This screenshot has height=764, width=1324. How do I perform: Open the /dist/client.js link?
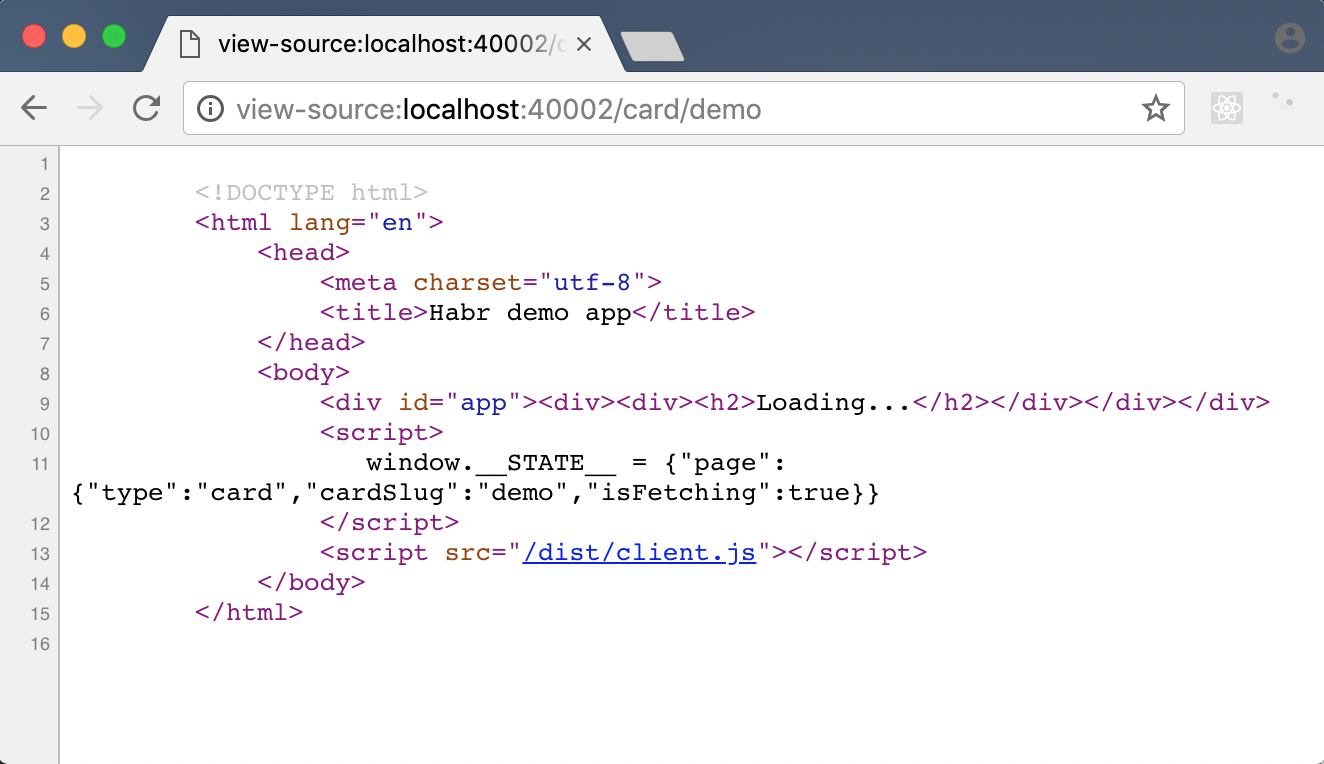tap(639, 553)
